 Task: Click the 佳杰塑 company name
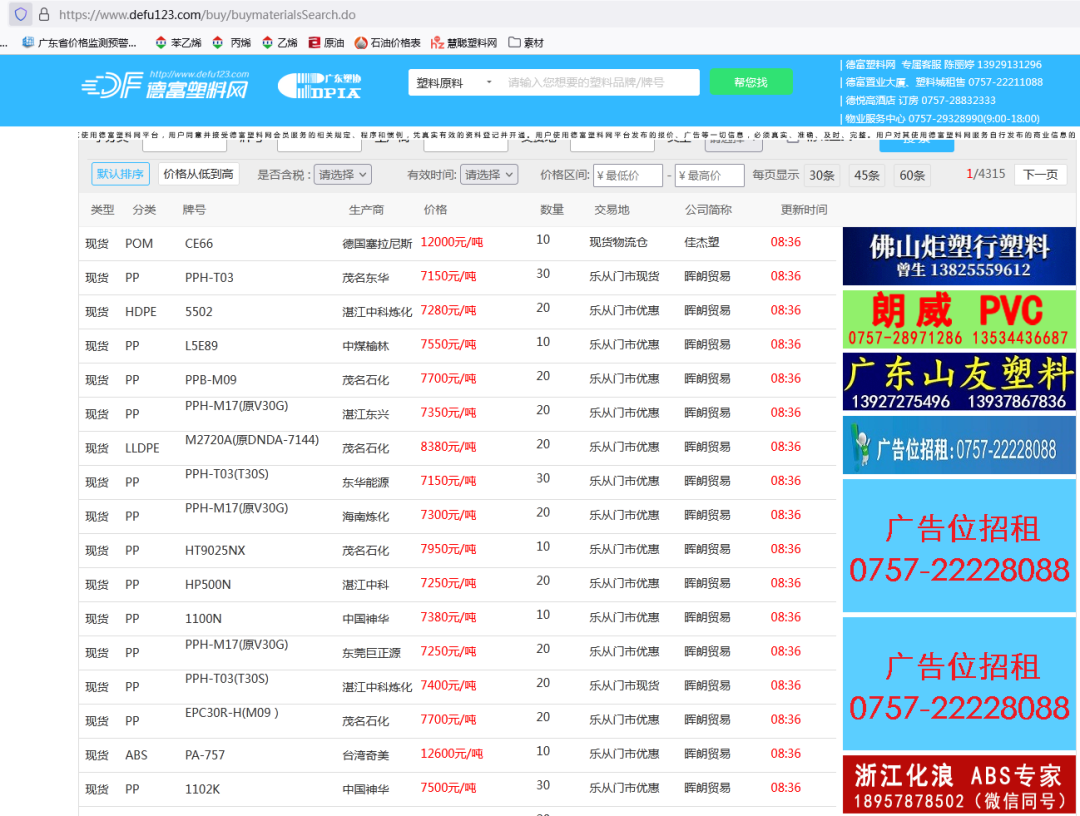point(702,242)
